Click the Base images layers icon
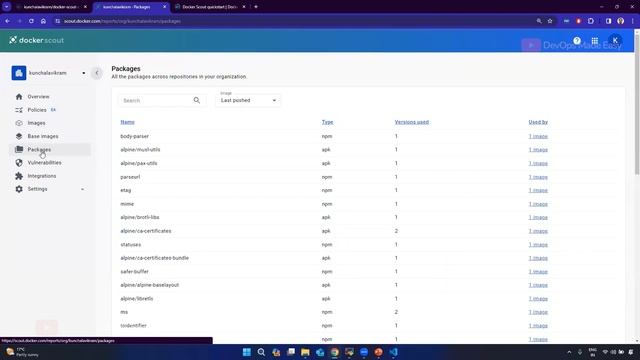 tap(19, 136)
